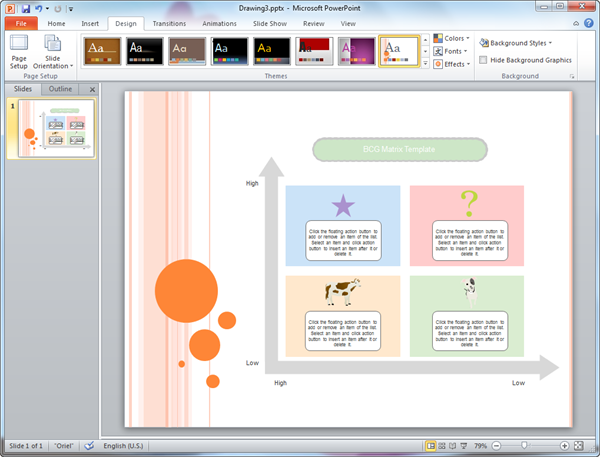Click the zoom slider in status bar

524,445
